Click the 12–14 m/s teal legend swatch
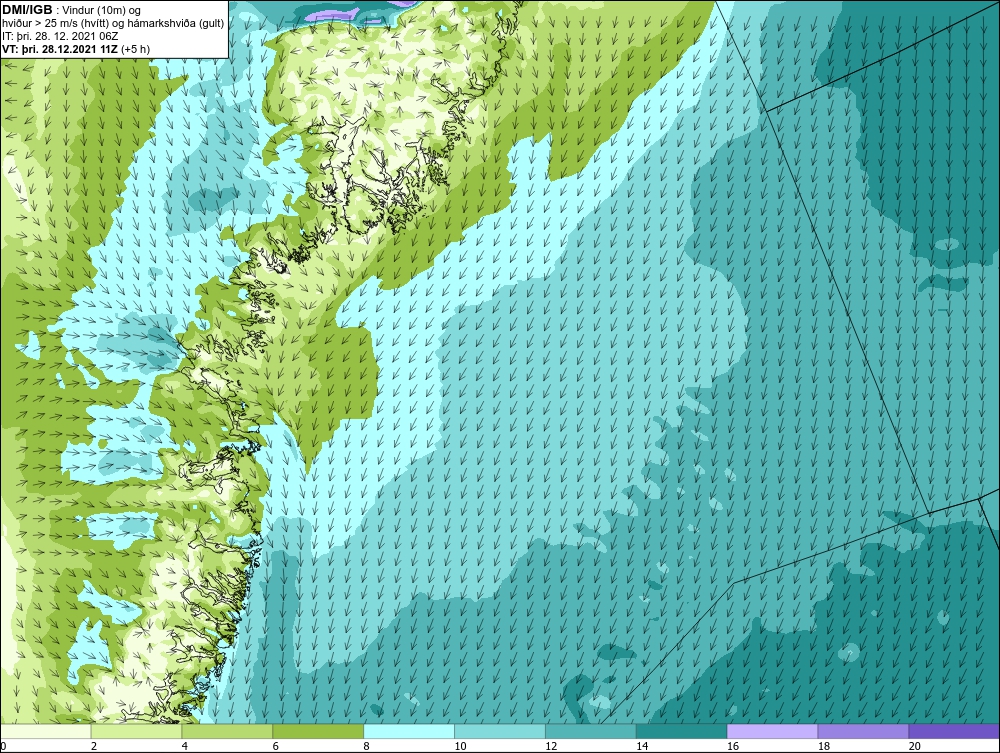The height and width of the screenshot is (753, 1000). coord(591,731)
